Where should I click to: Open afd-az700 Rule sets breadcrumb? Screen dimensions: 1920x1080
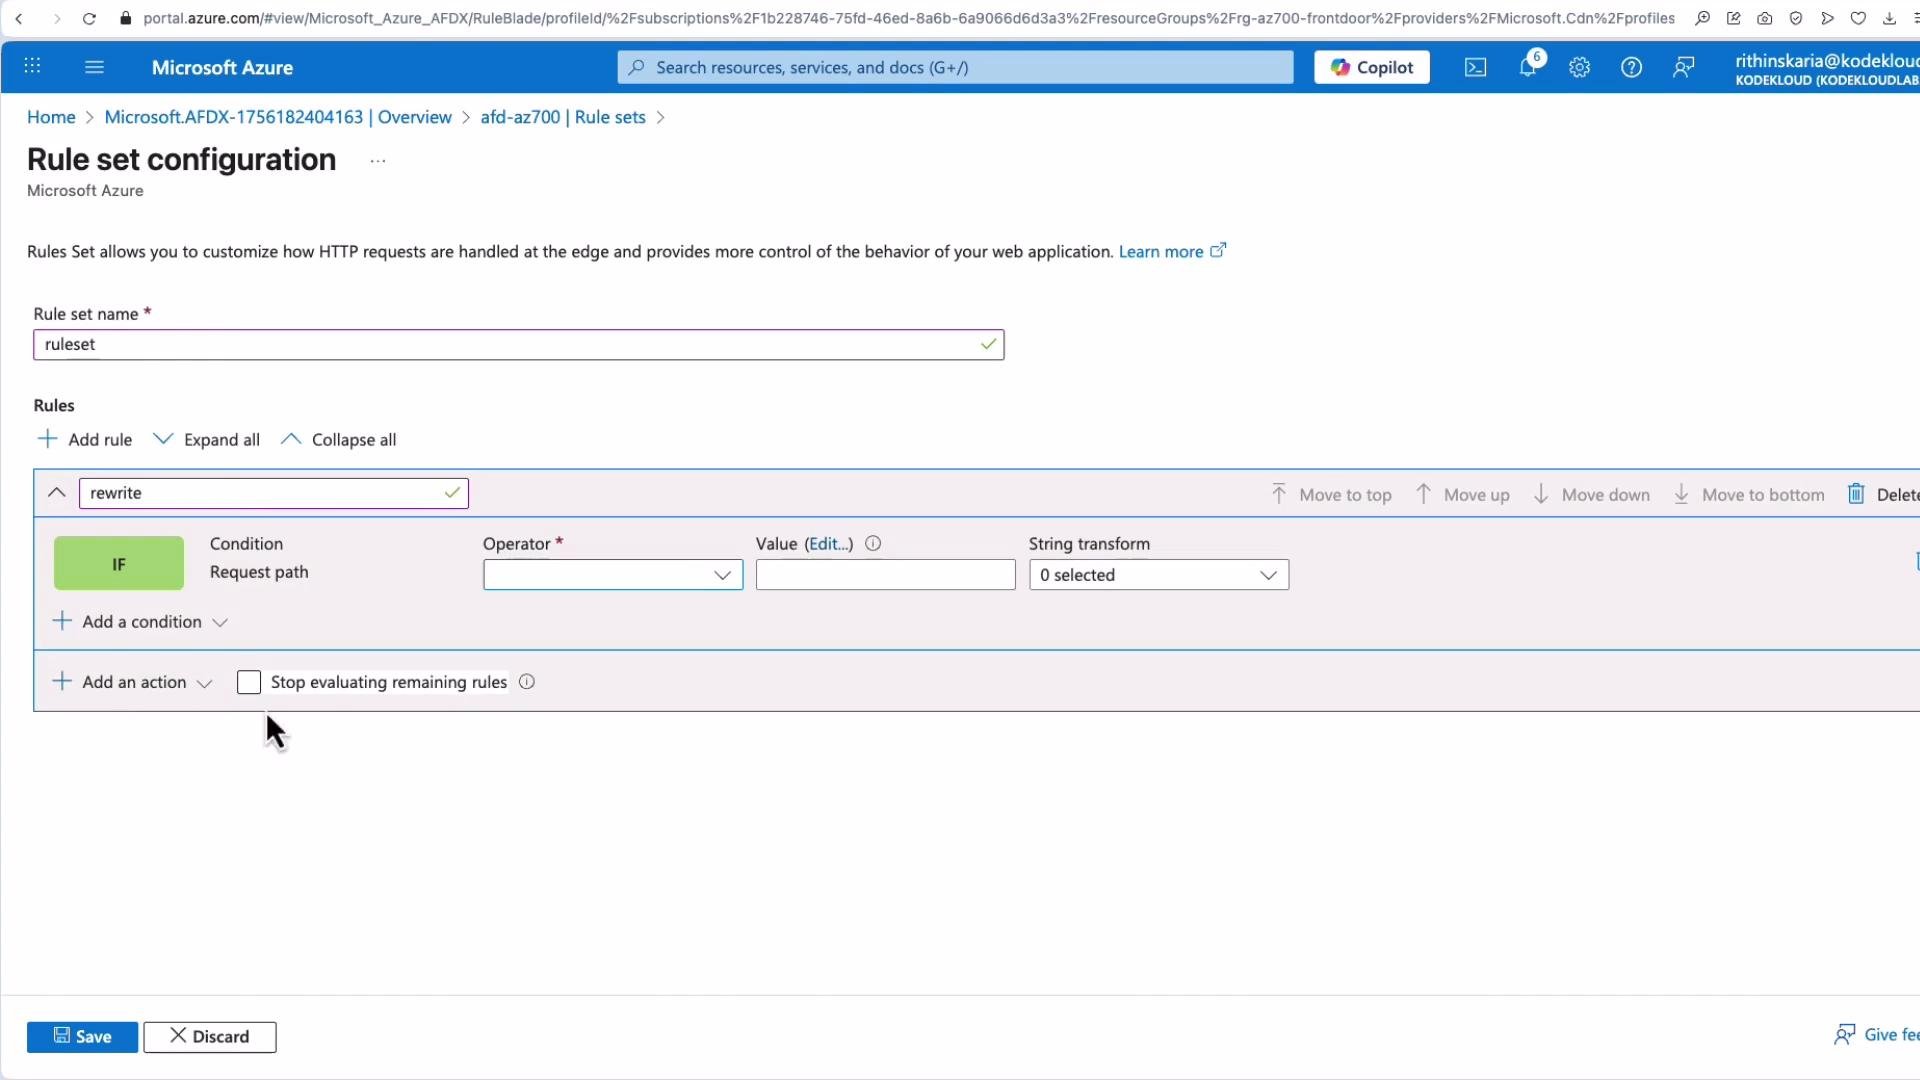coord(563,117)
